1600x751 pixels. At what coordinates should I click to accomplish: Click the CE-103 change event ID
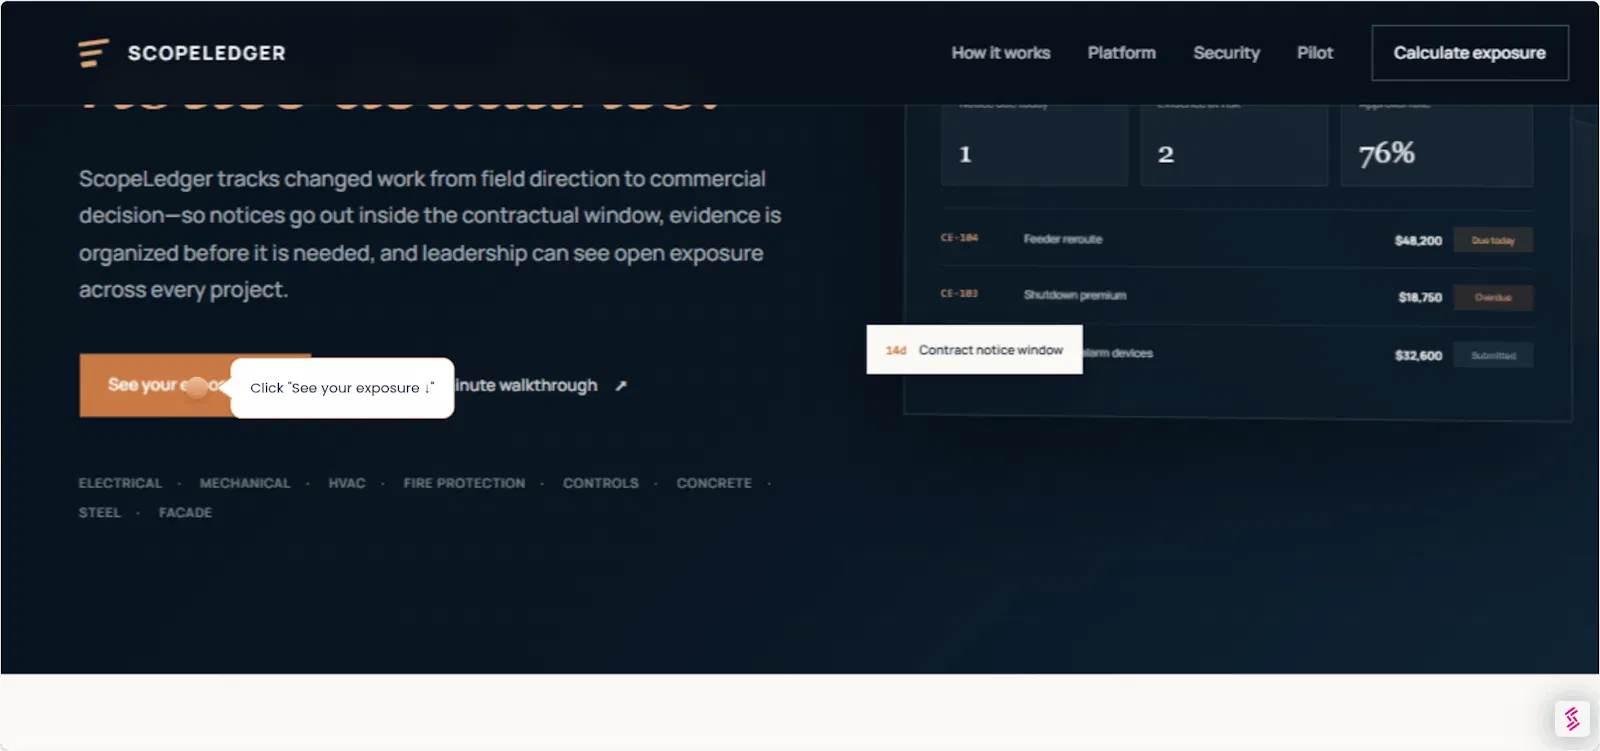[x=959, y=294]
